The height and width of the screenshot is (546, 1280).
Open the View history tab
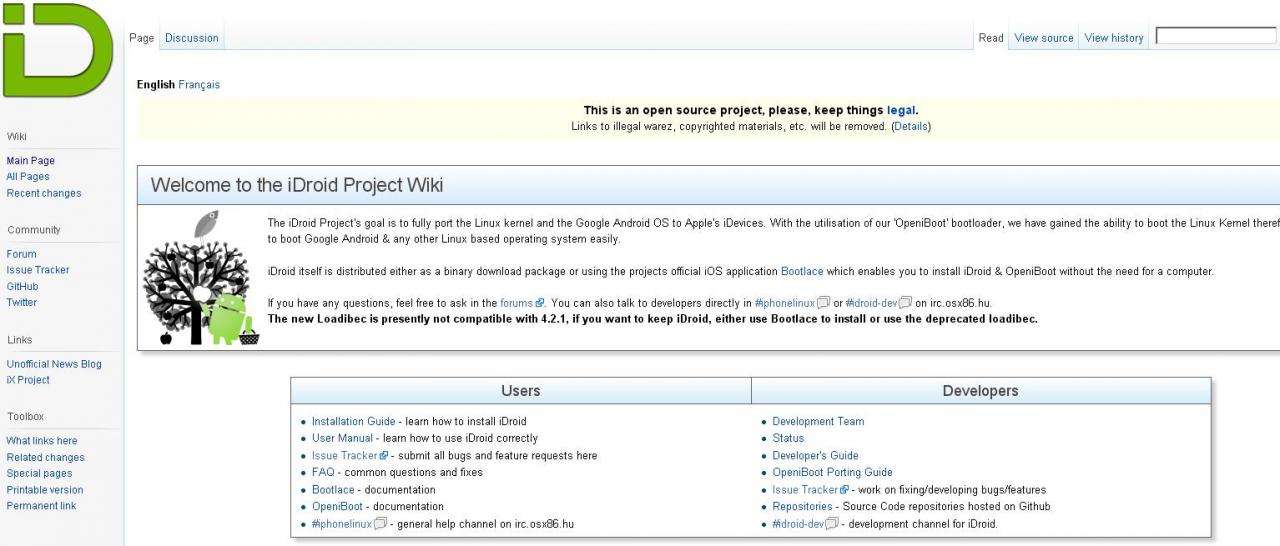pos(1114,38)
